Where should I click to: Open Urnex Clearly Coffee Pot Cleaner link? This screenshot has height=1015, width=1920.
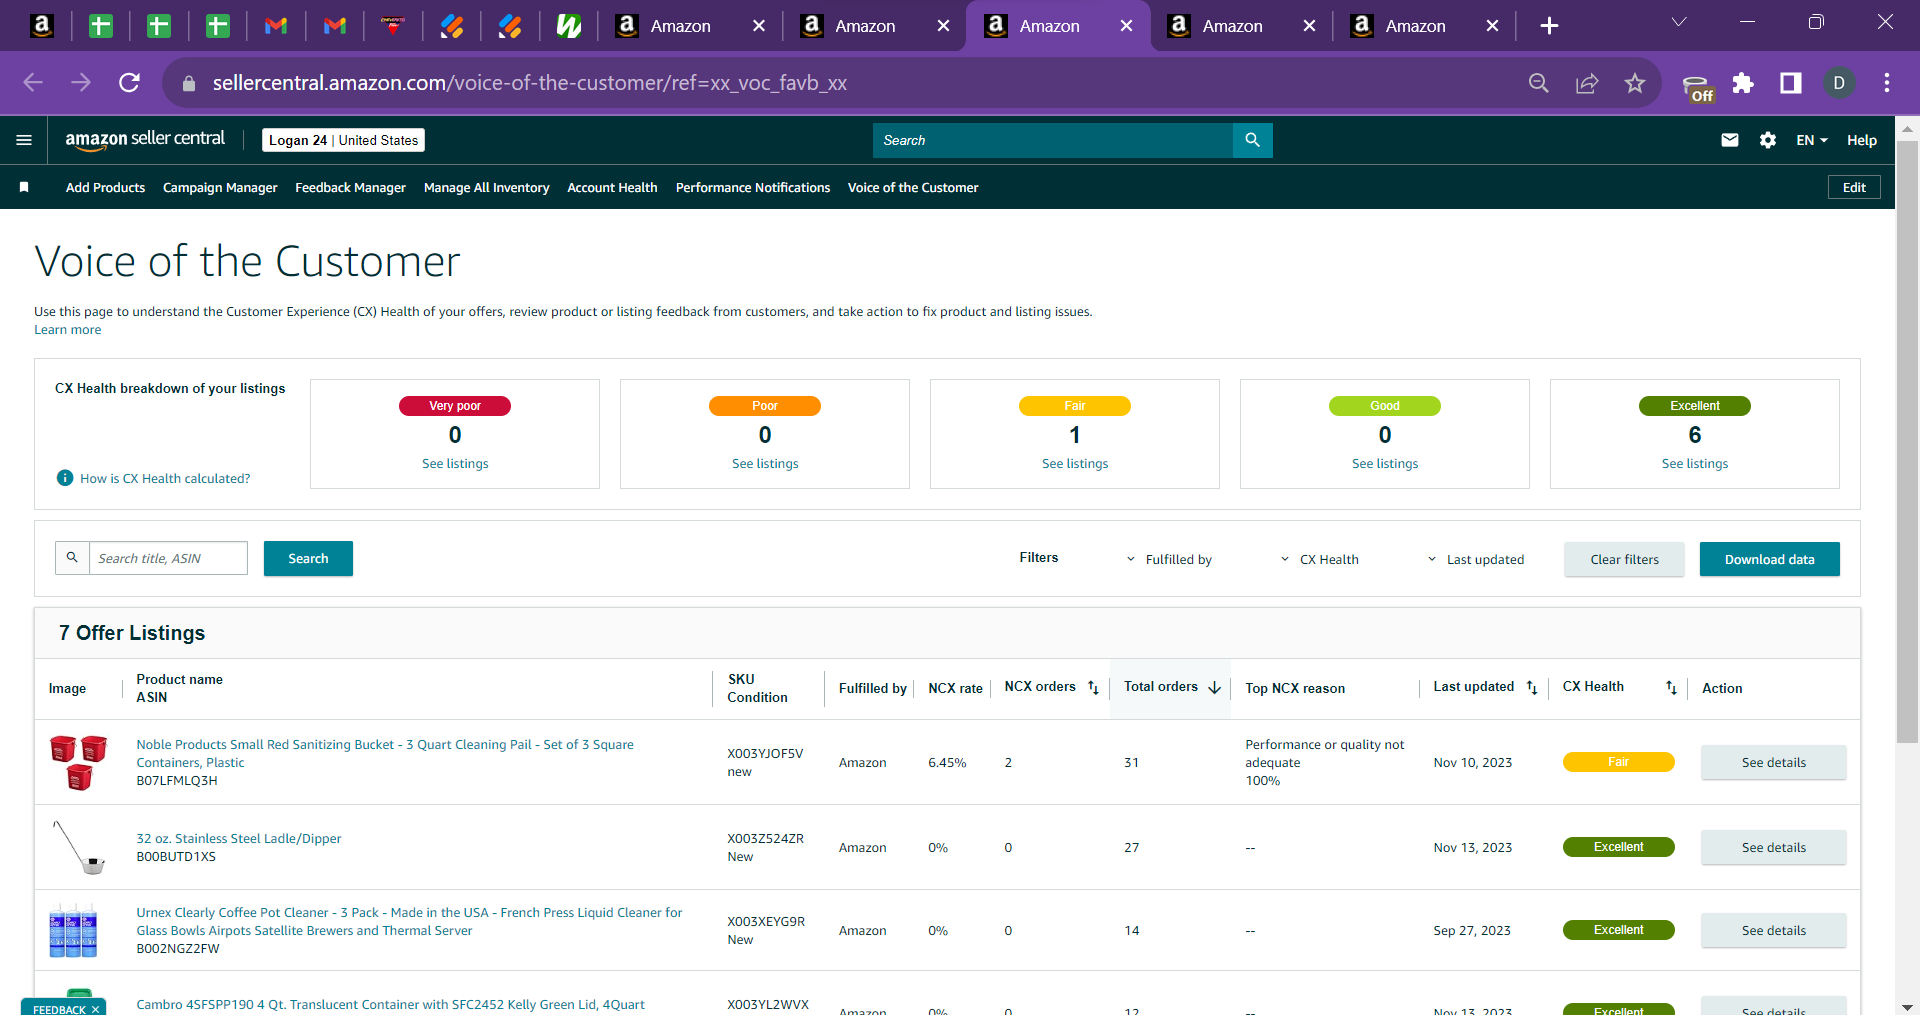[409, 921]
